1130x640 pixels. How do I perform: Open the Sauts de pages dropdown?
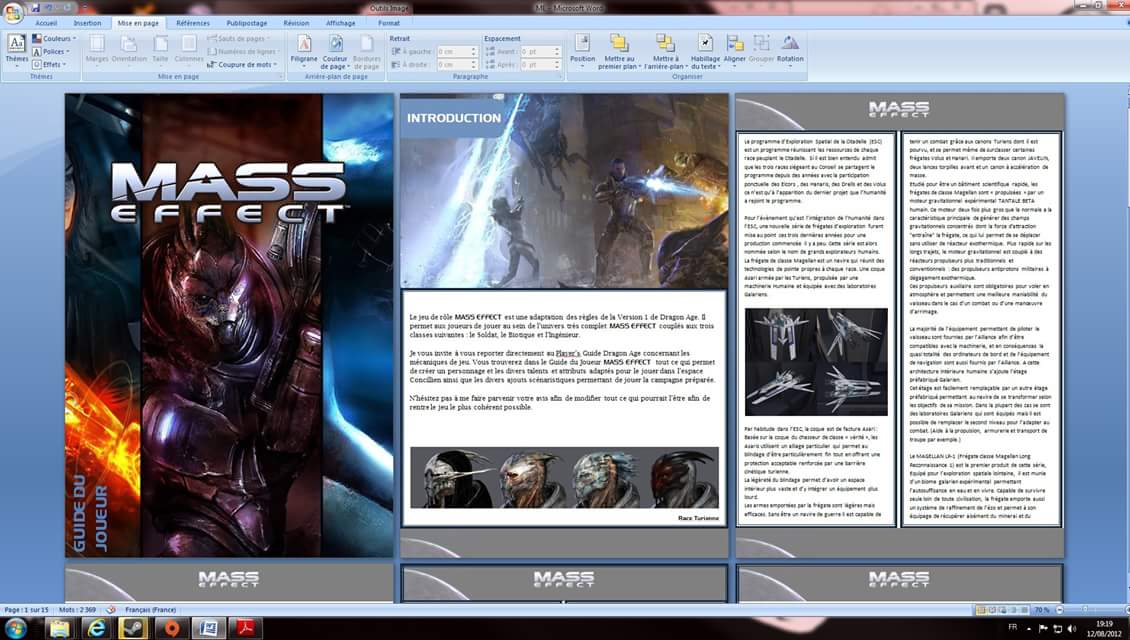tap(239, 39)
